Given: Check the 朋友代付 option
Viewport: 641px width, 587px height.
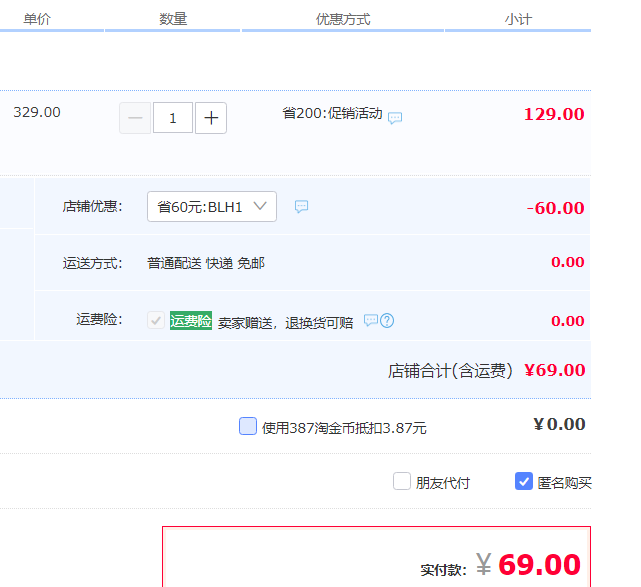Looking at the screenshot, I should [402, 482].
